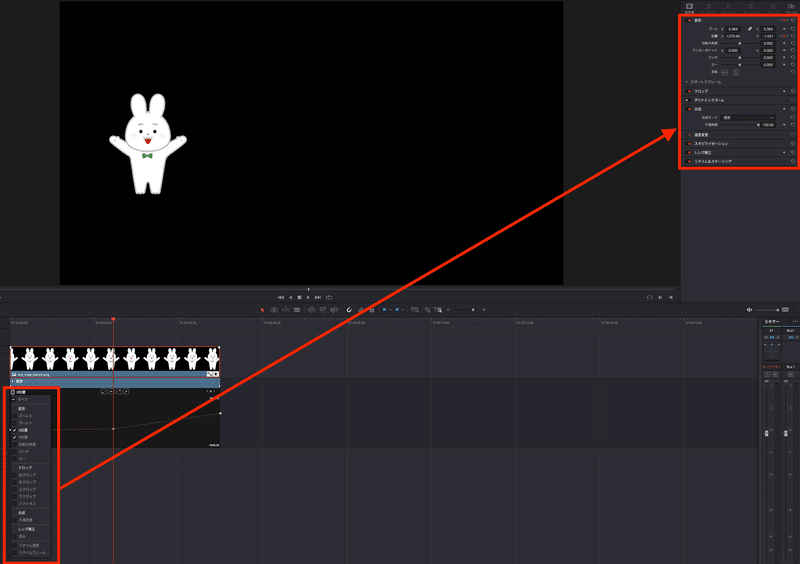Toggle the 合成 (Composite) section switch
Viewport: 800px width, 564px height.
[x=689, y=109]
